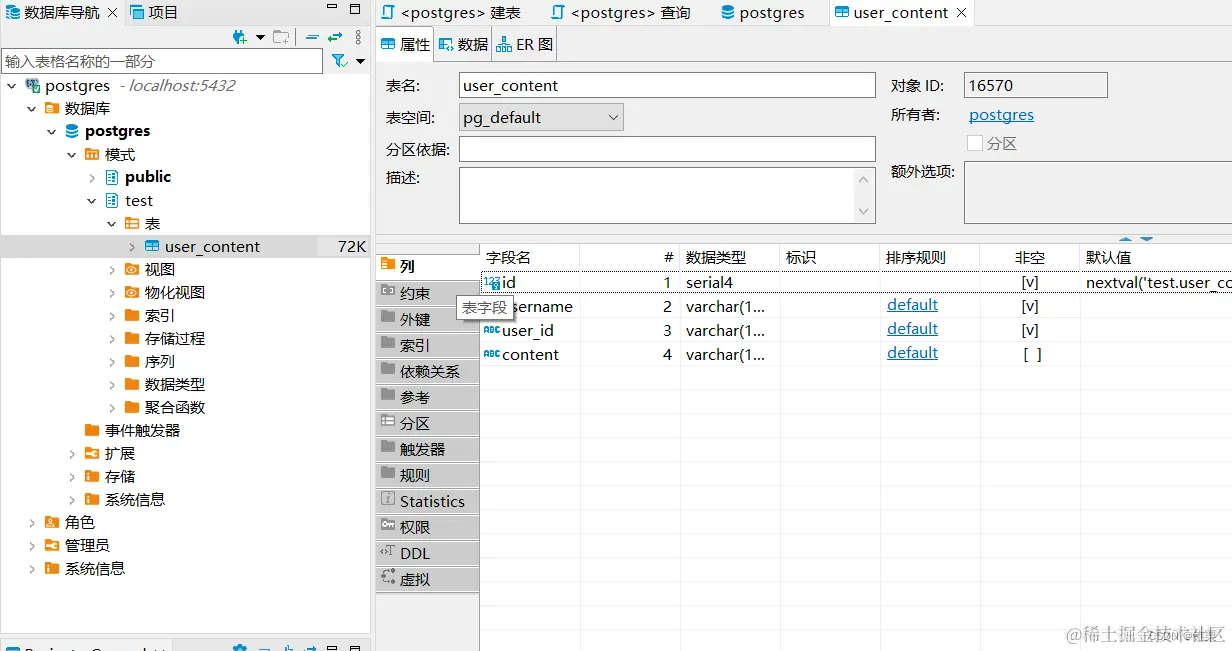Toggle the 分区 partition checkbox
The width and height of the screenshot is (1232, 651).
pos(975,143)
